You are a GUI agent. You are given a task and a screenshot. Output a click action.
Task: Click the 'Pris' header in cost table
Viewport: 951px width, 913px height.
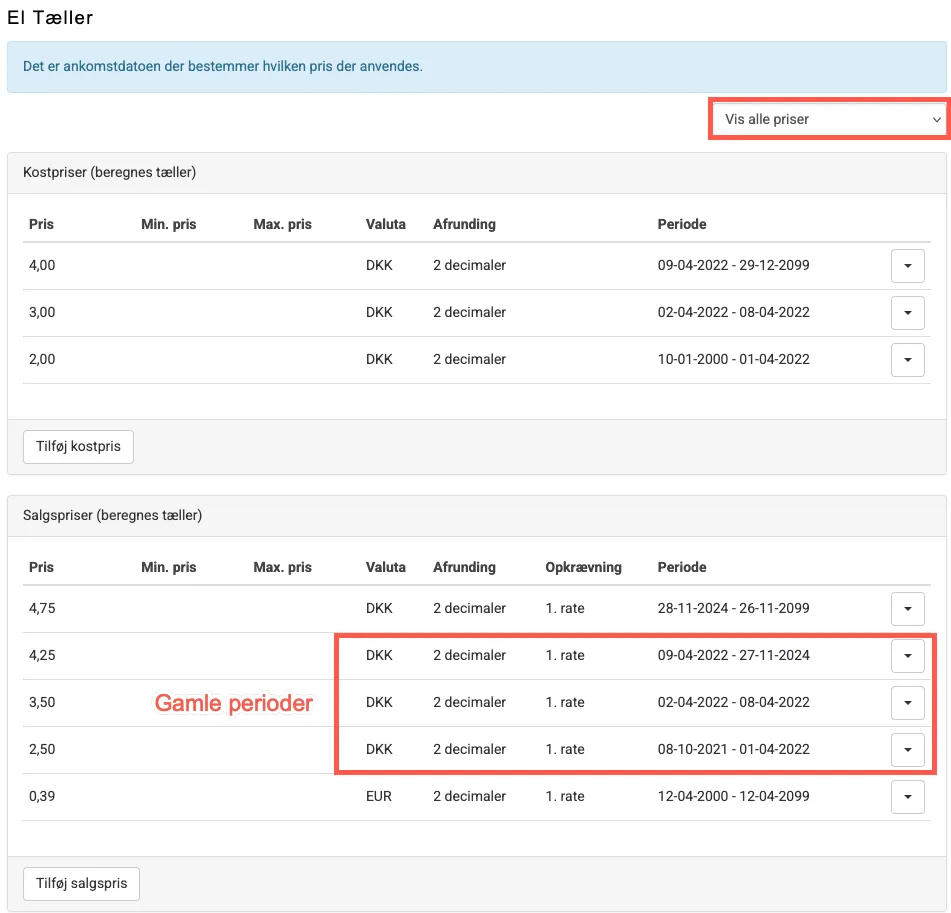[x=41, y=224]
